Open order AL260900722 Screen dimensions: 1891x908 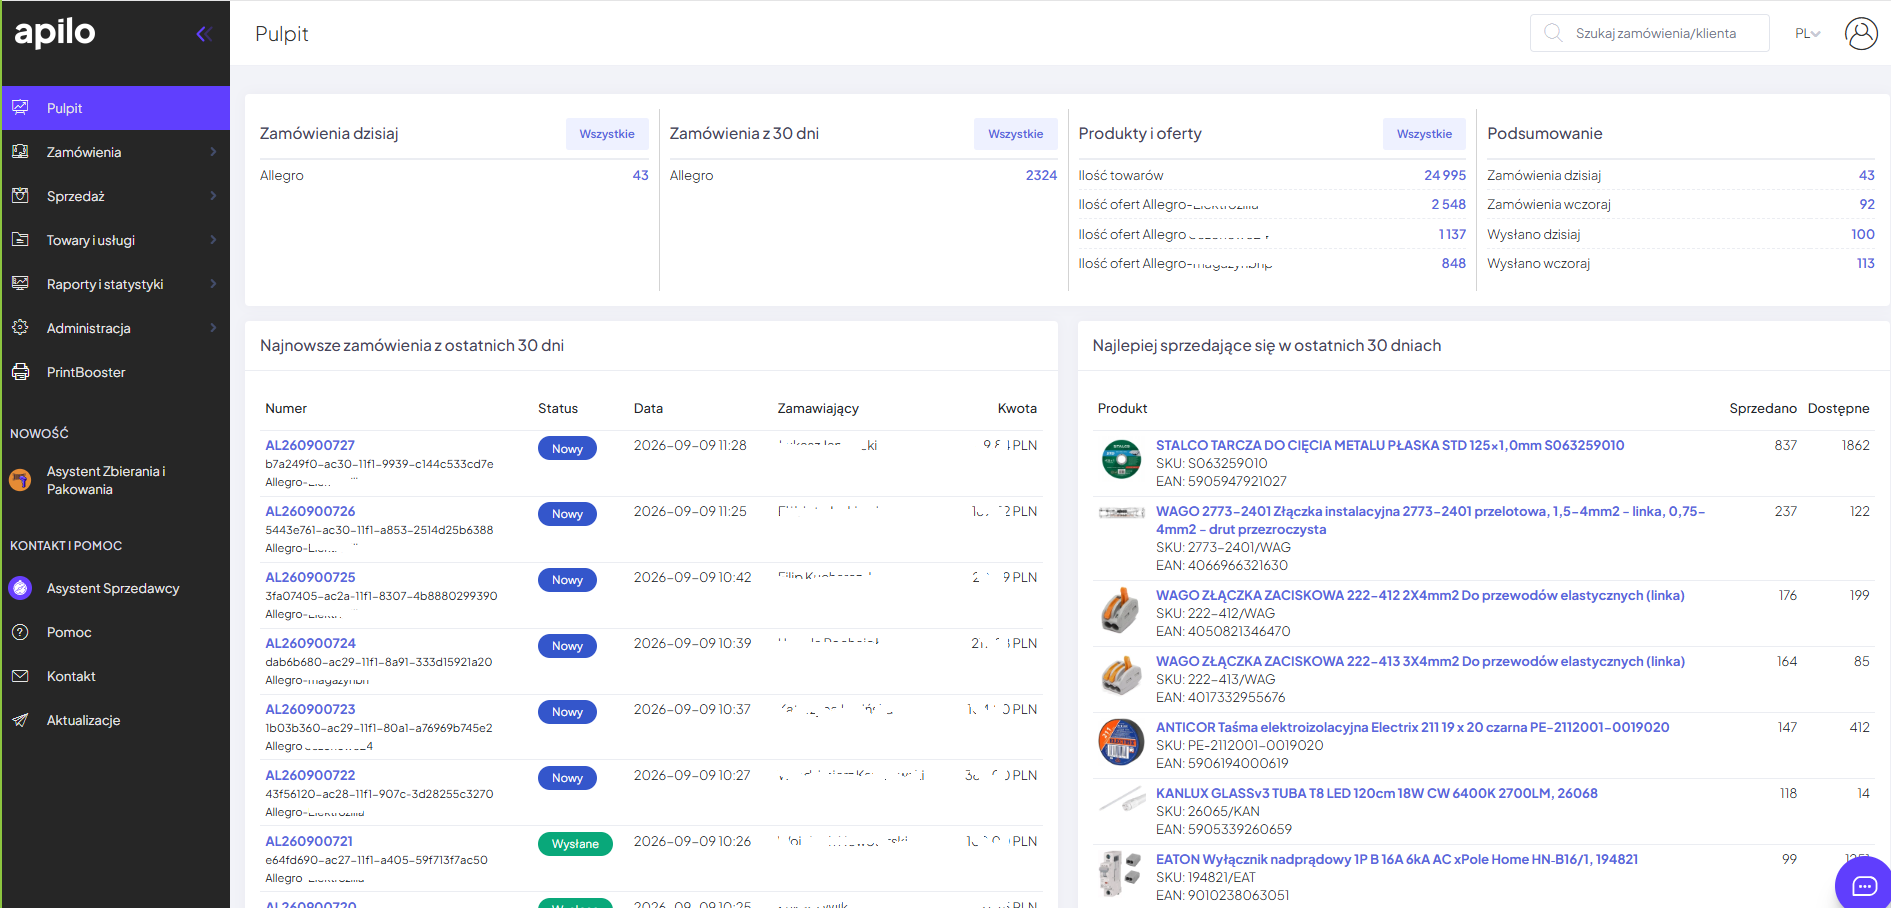point(310,775)
